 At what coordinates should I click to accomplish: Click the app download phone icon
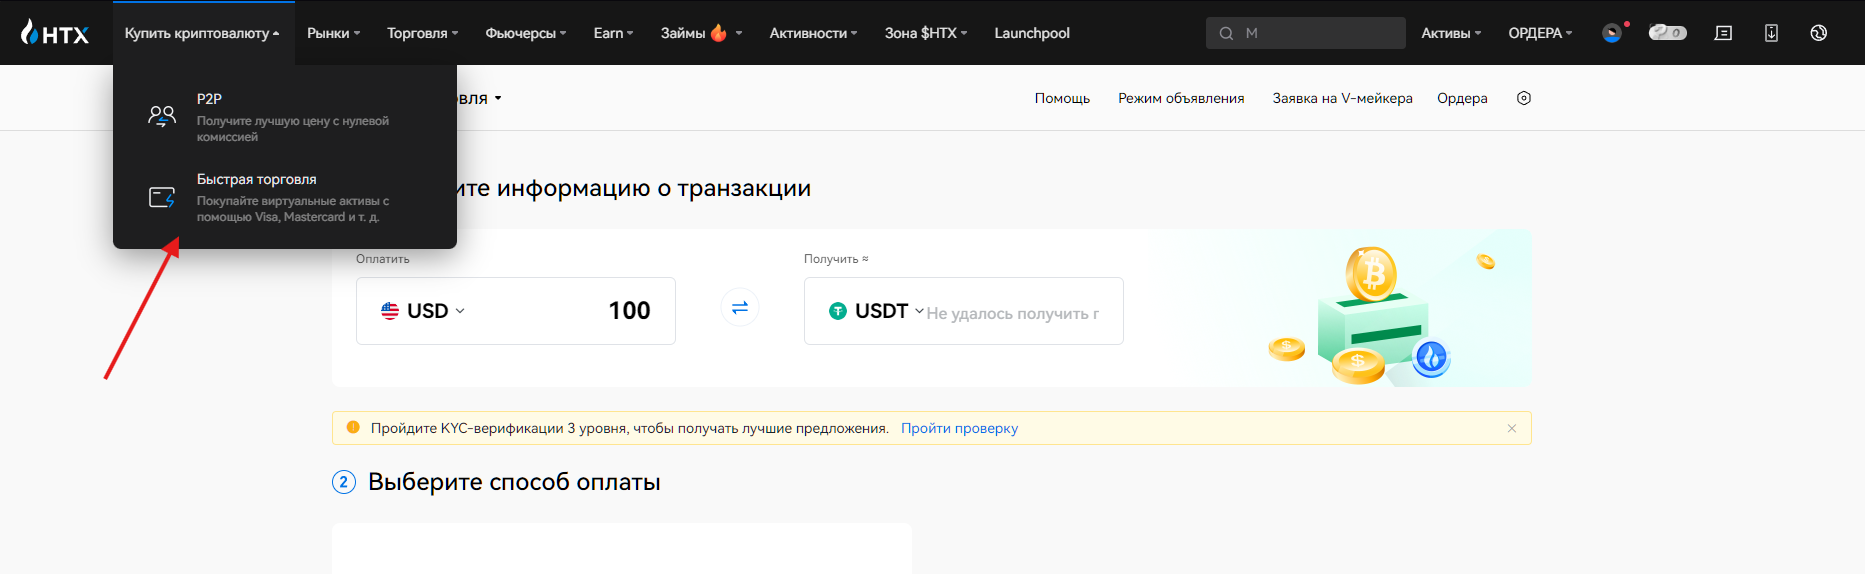click(x=1771, y=33)
